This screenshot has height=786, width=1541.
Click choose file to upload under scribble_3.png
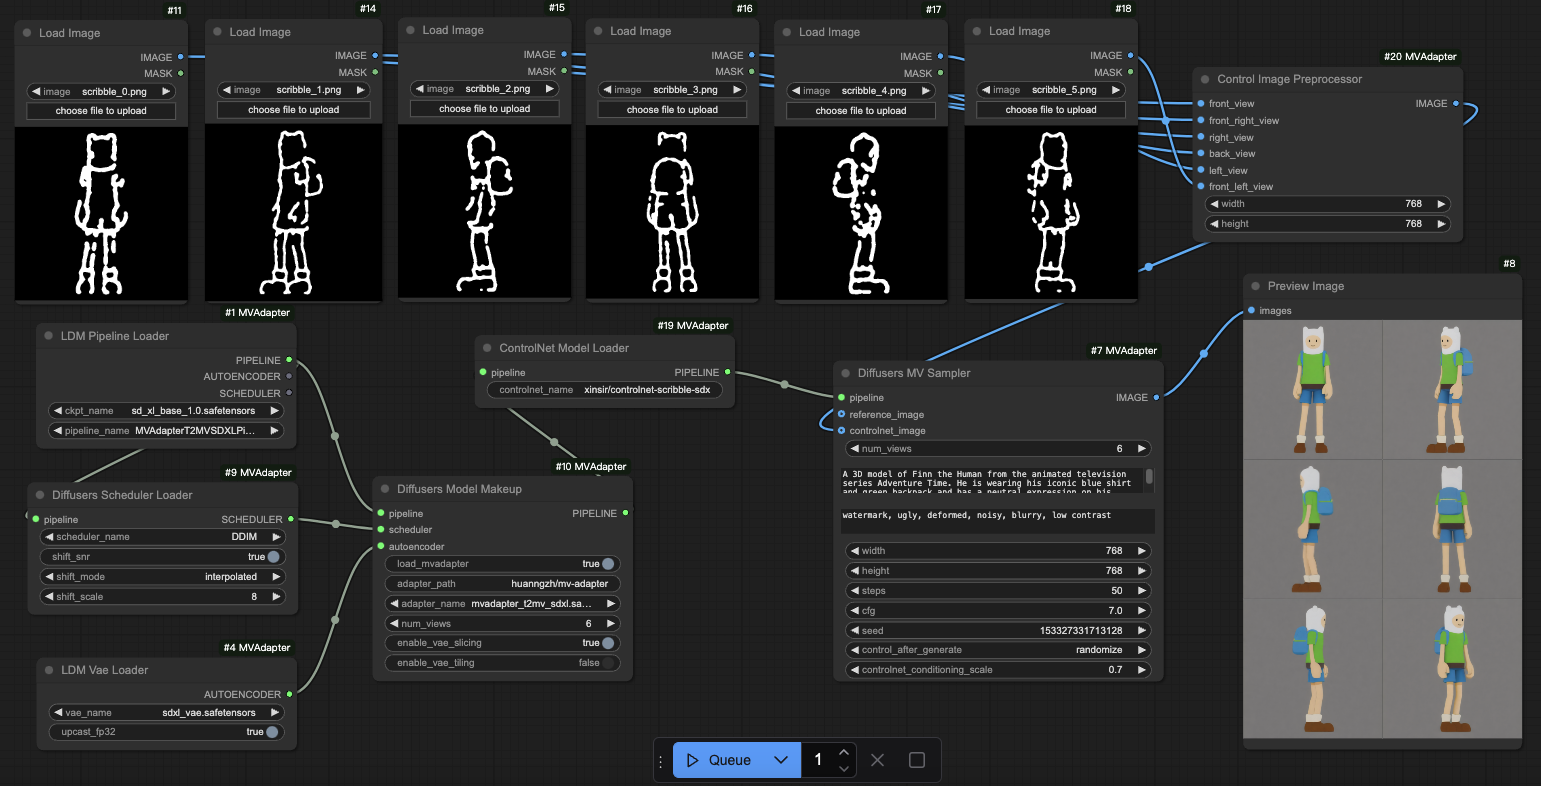(672, 110)
